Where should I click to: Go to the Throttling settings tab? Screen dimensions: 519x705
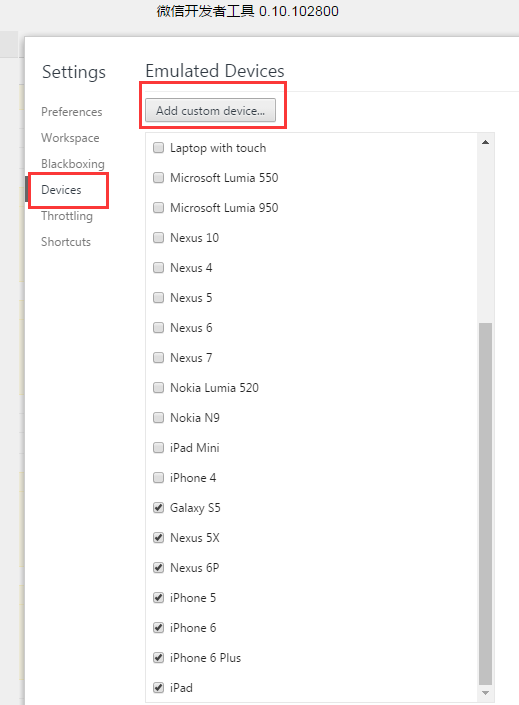click(67, 216)
